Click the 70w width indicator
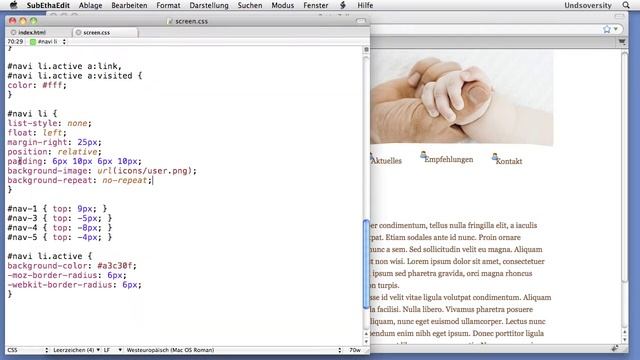Screen dimensions: 640x360 pyautogui.click(x=355, y=350)
